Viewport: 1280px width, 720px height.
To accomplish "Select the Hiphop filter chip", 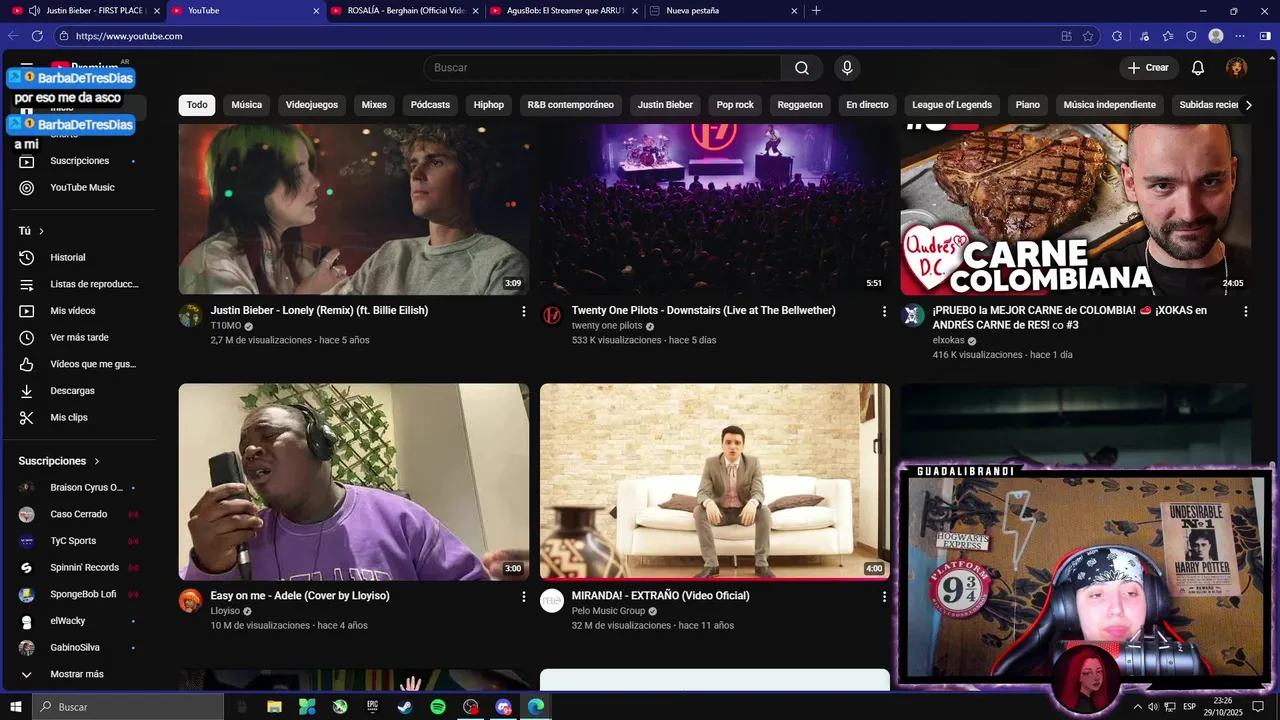I will [489, 105].
